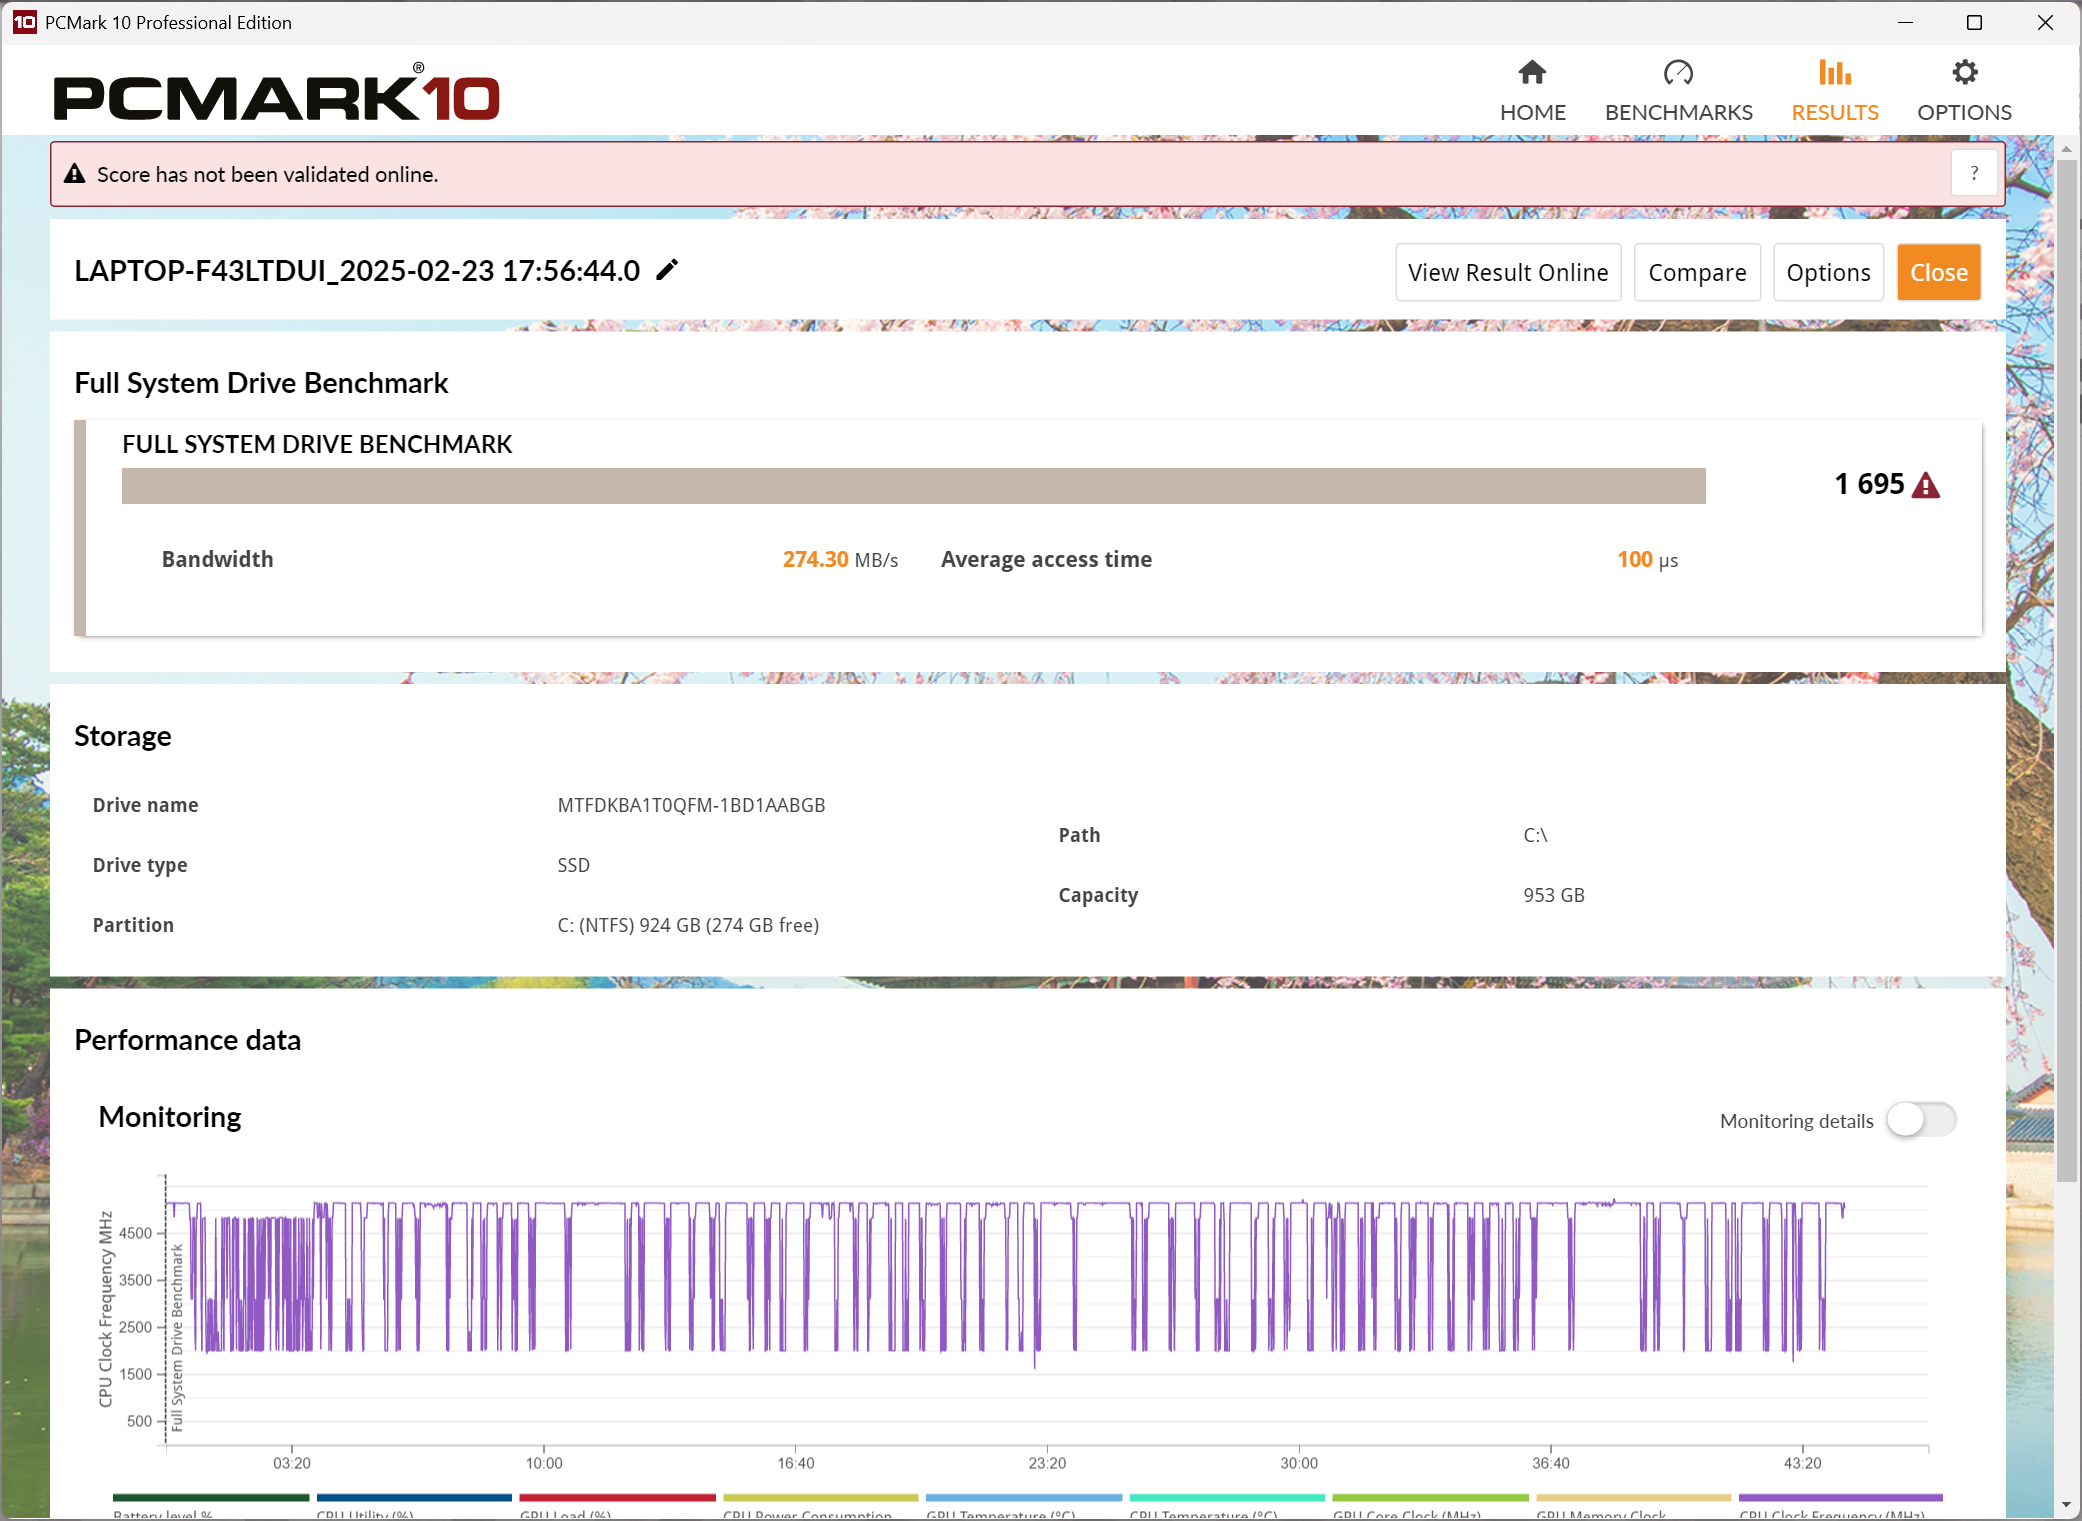Open the Benchmarks gauge icon
This screenshot has width=2082, height=1521.
pyautogui.click(x=1678, y=73)
